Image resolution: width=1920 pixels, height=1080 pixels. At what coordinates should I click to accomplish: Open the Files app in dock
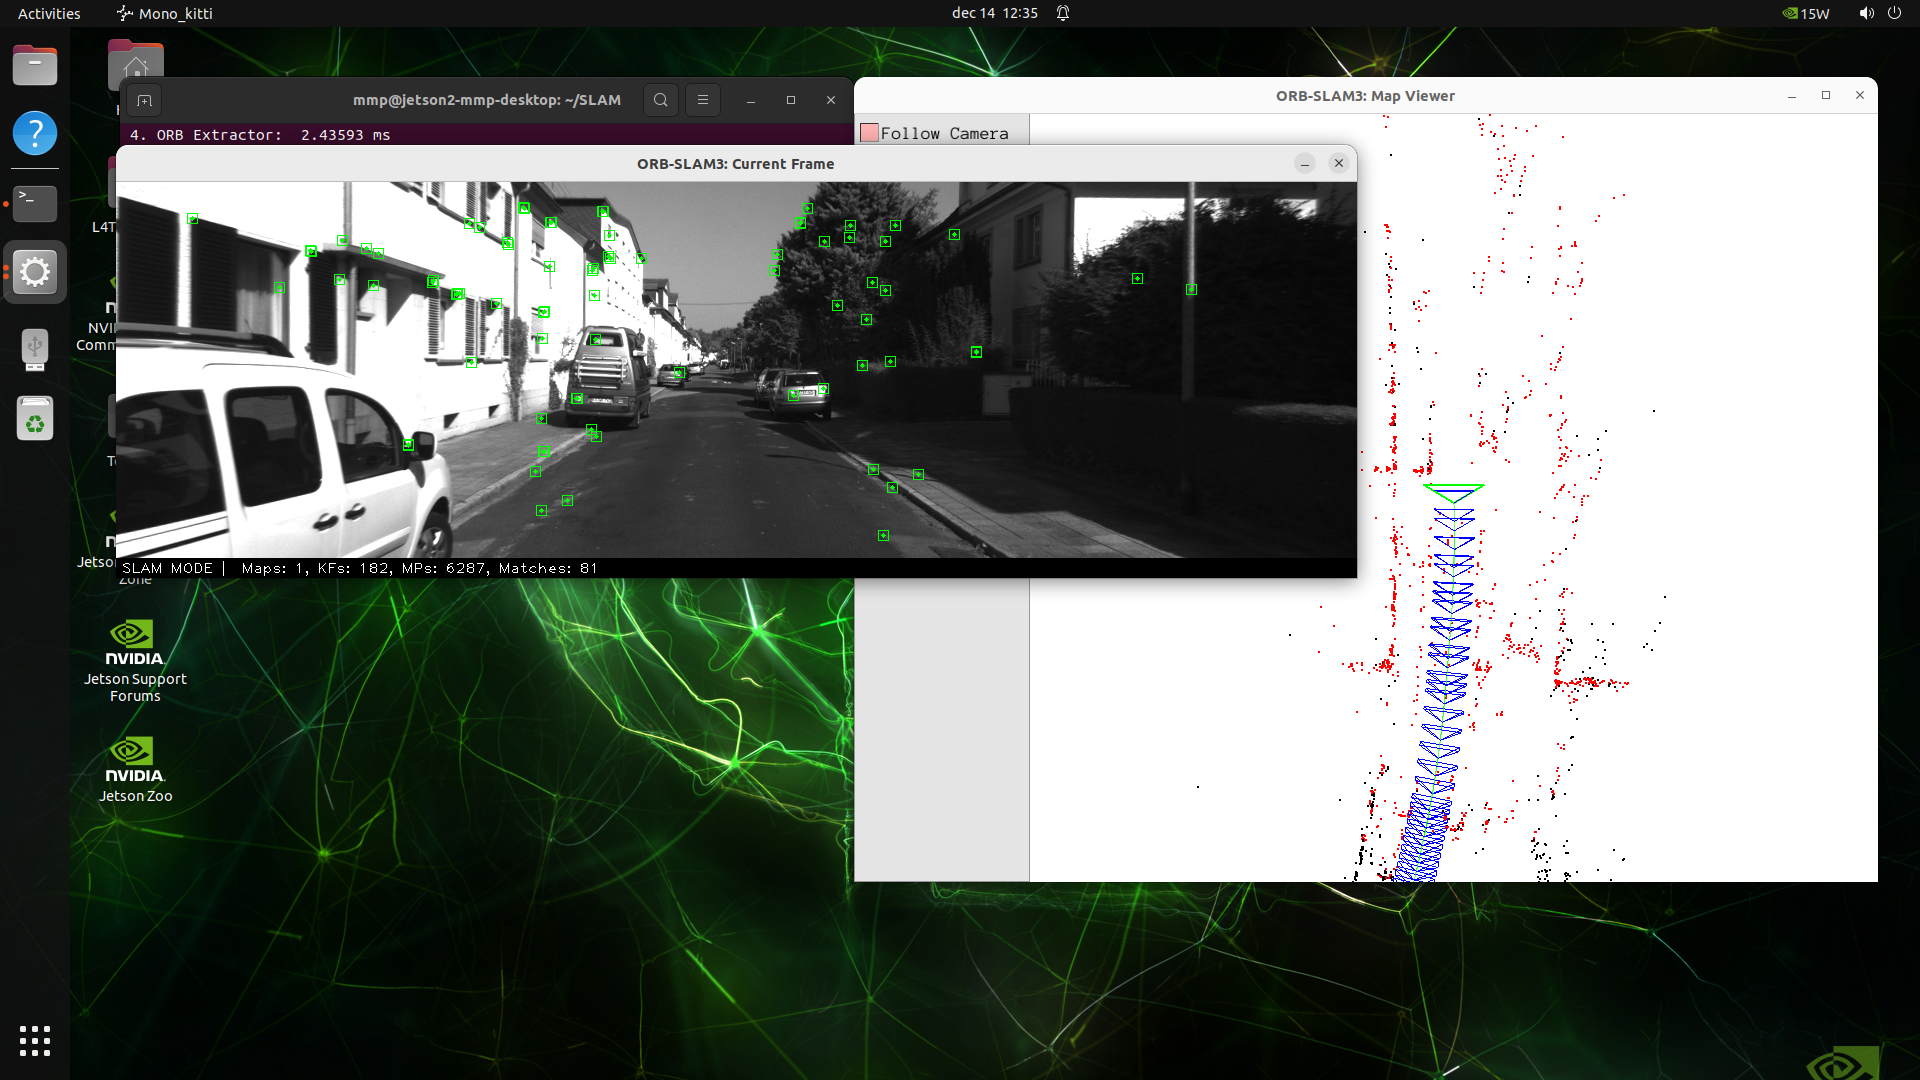coord(35,66)
